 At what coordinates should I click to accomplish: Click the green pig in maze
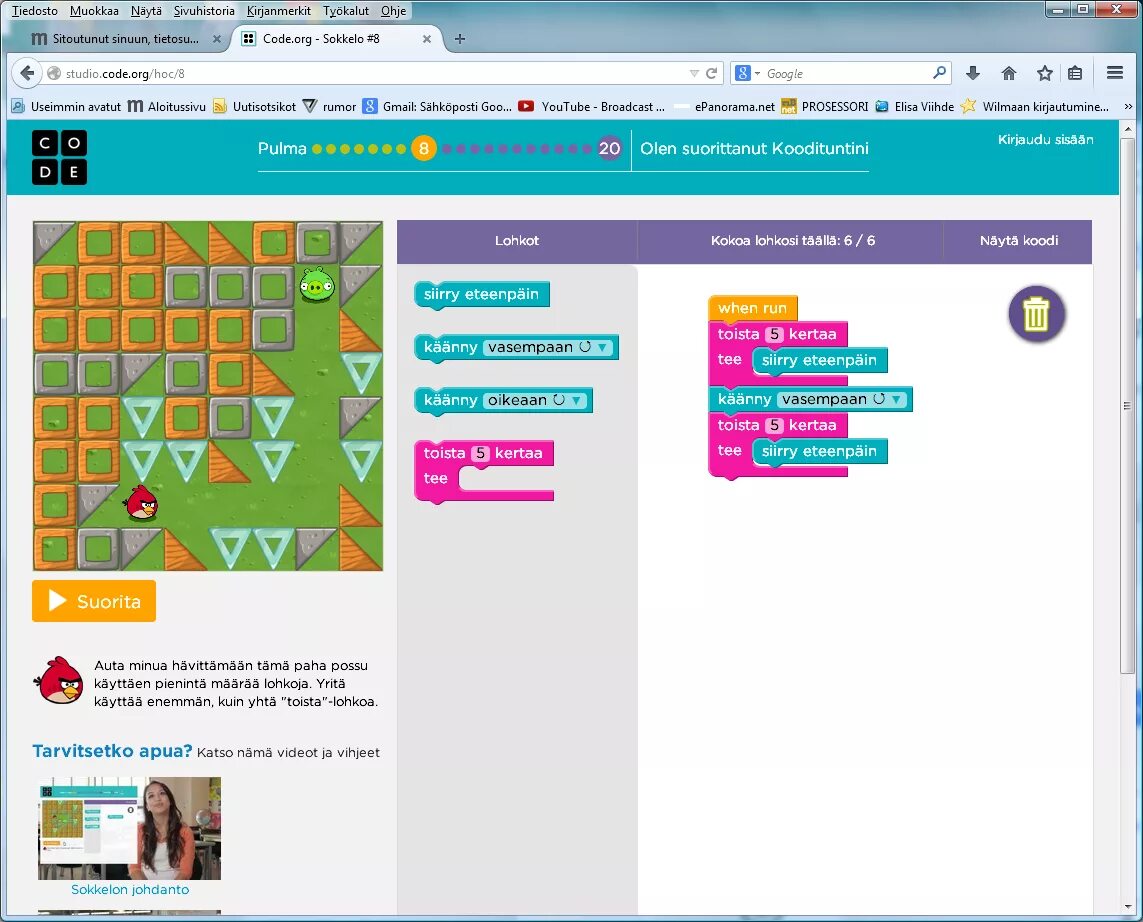[x=317, y=284]
